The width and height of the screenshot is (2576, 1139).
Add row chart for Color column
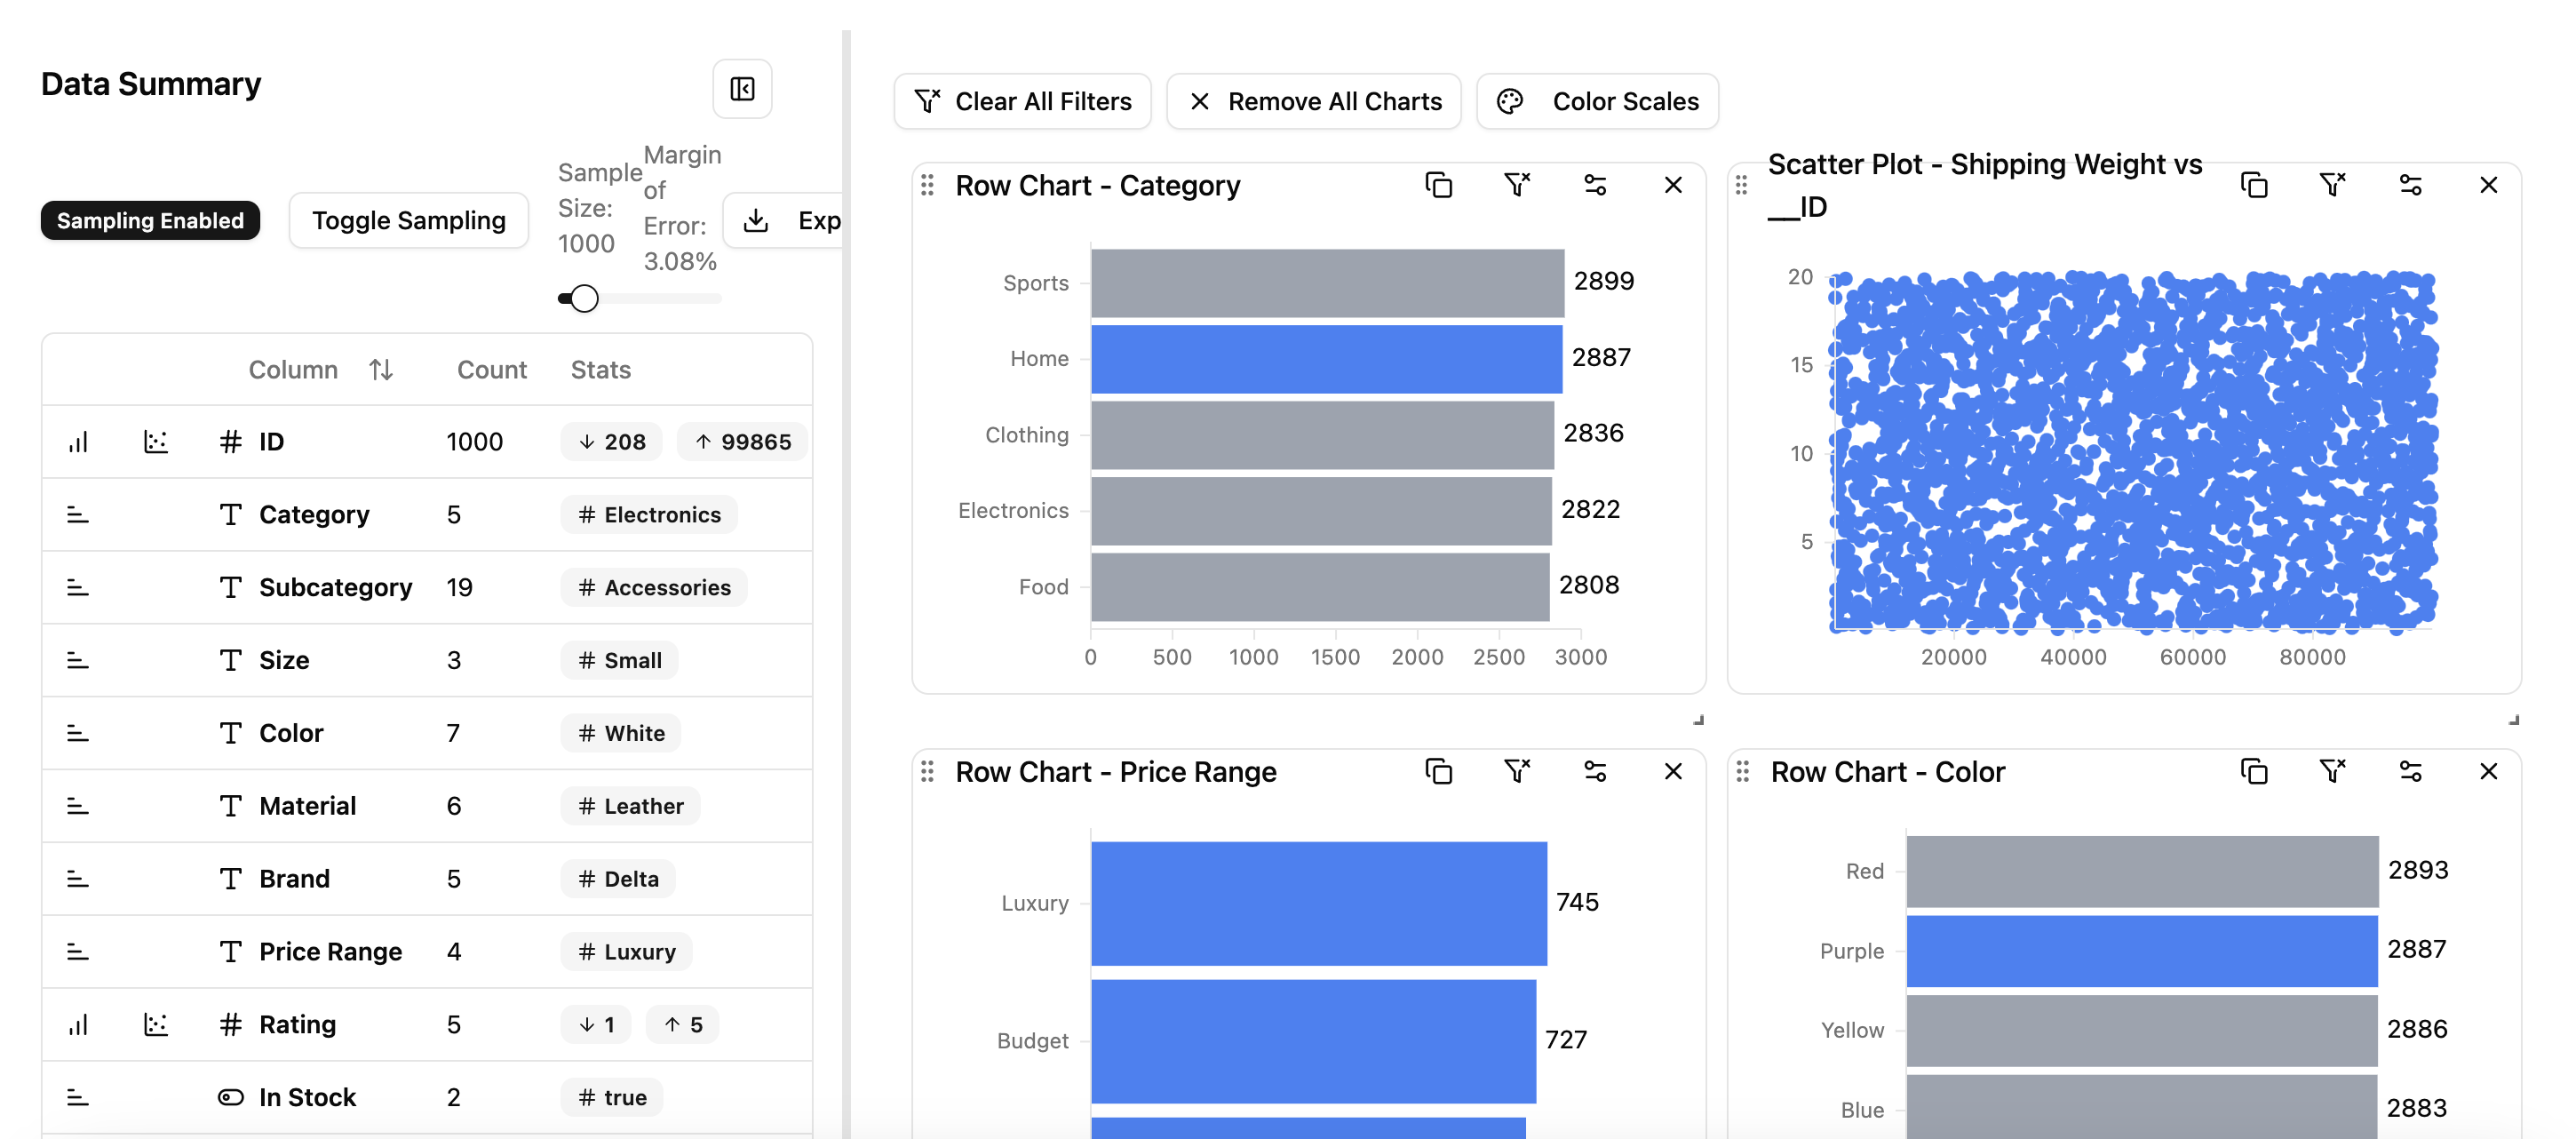pyautogui.click(x=78, y=733)
